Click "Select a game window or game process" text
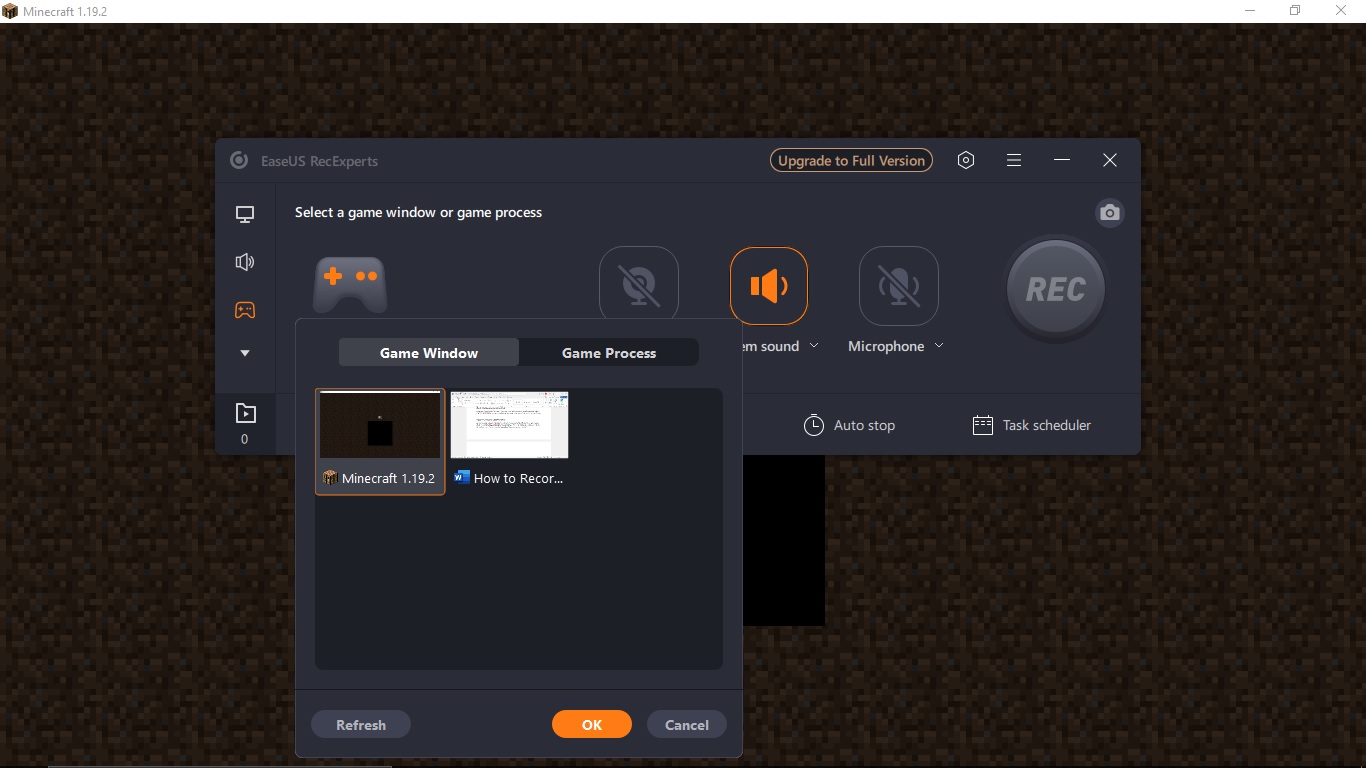Image resolution: width=1366 pixels, height=768 pixels. (418, 212)
